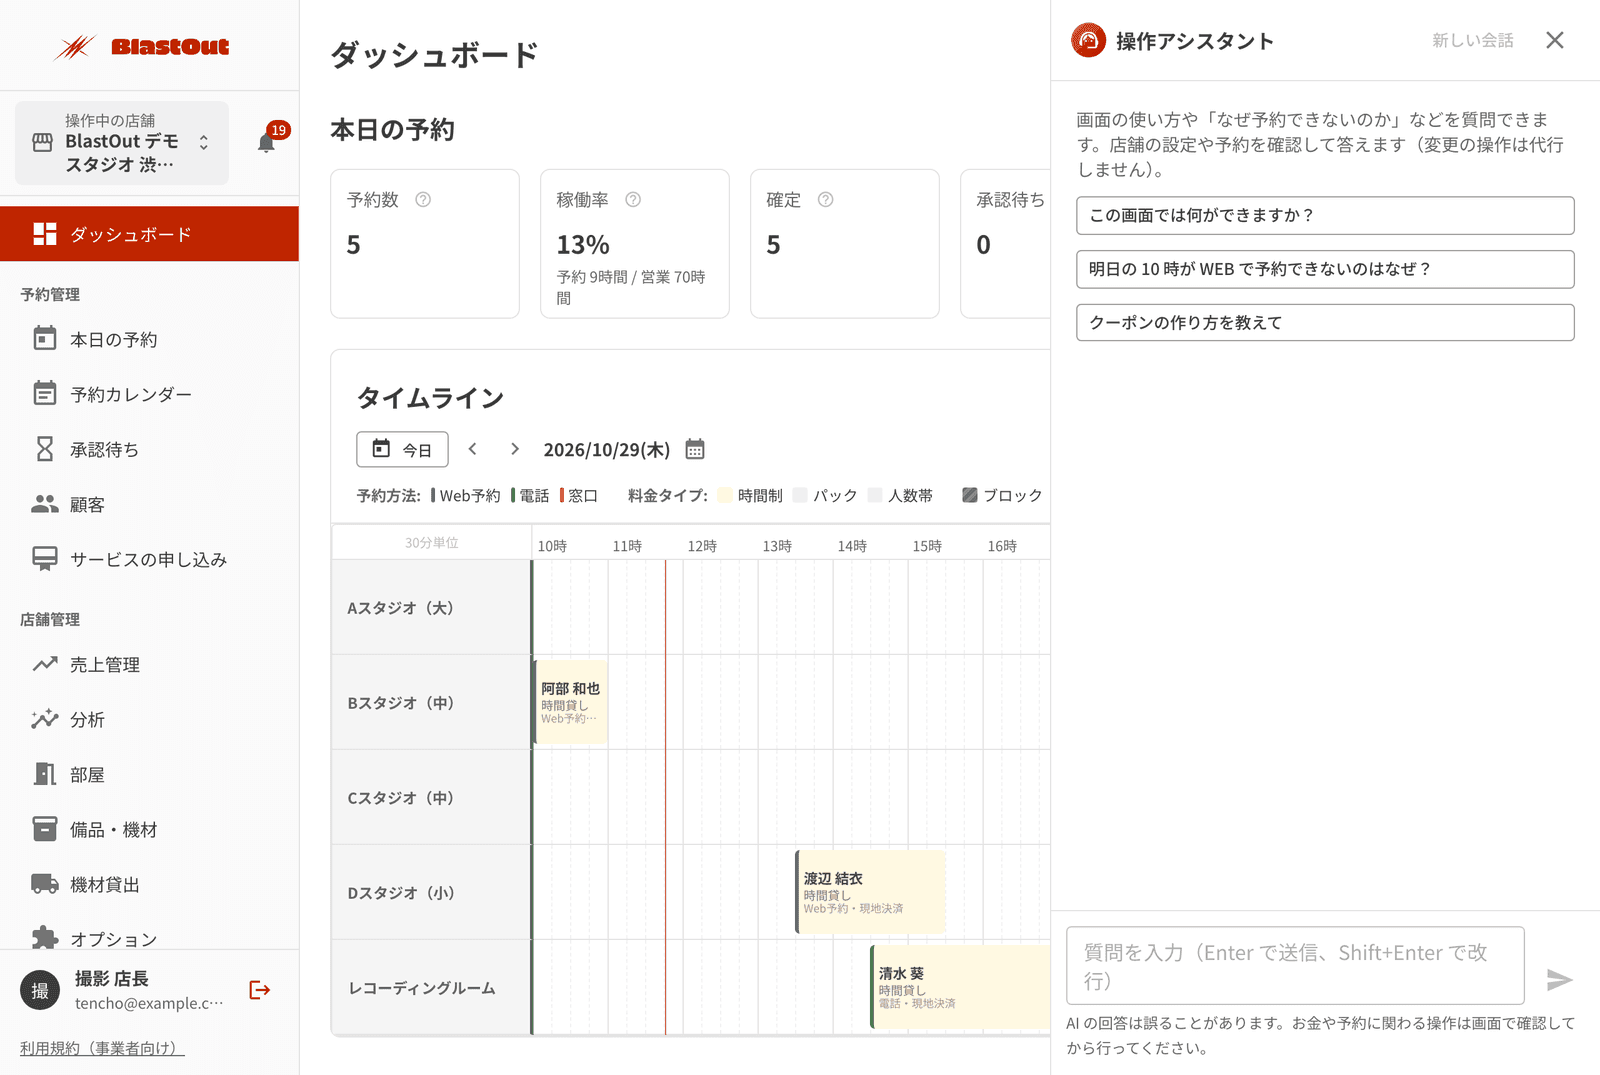The height and width of the screenshot is (1075, 1600).
Task: Start 新しい会話 in assistant
Action: point(1472,40)
